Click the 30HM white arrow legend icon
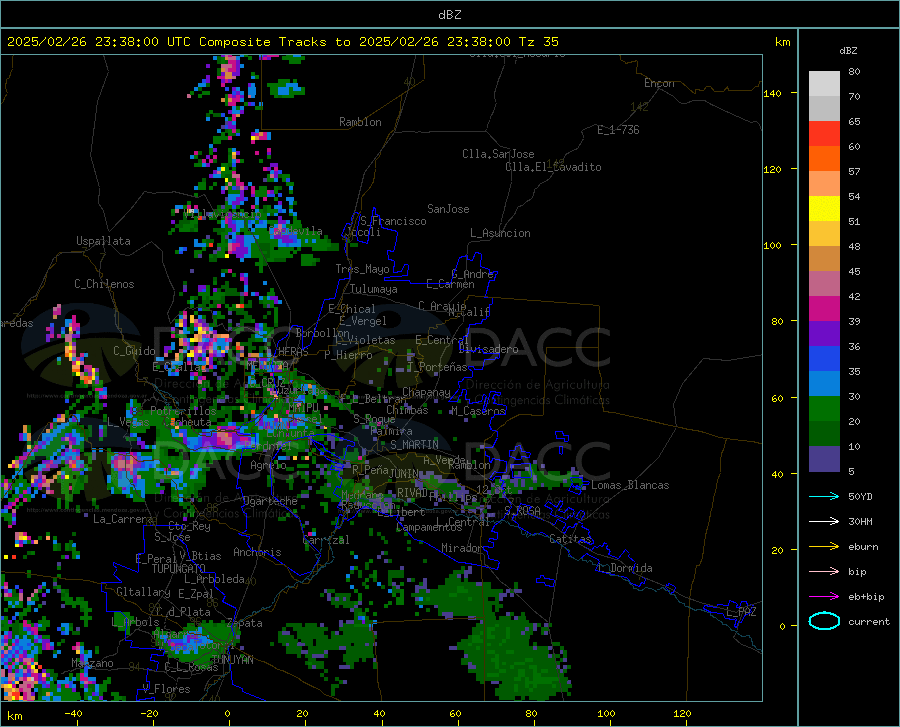 click(x=824, y=521)
